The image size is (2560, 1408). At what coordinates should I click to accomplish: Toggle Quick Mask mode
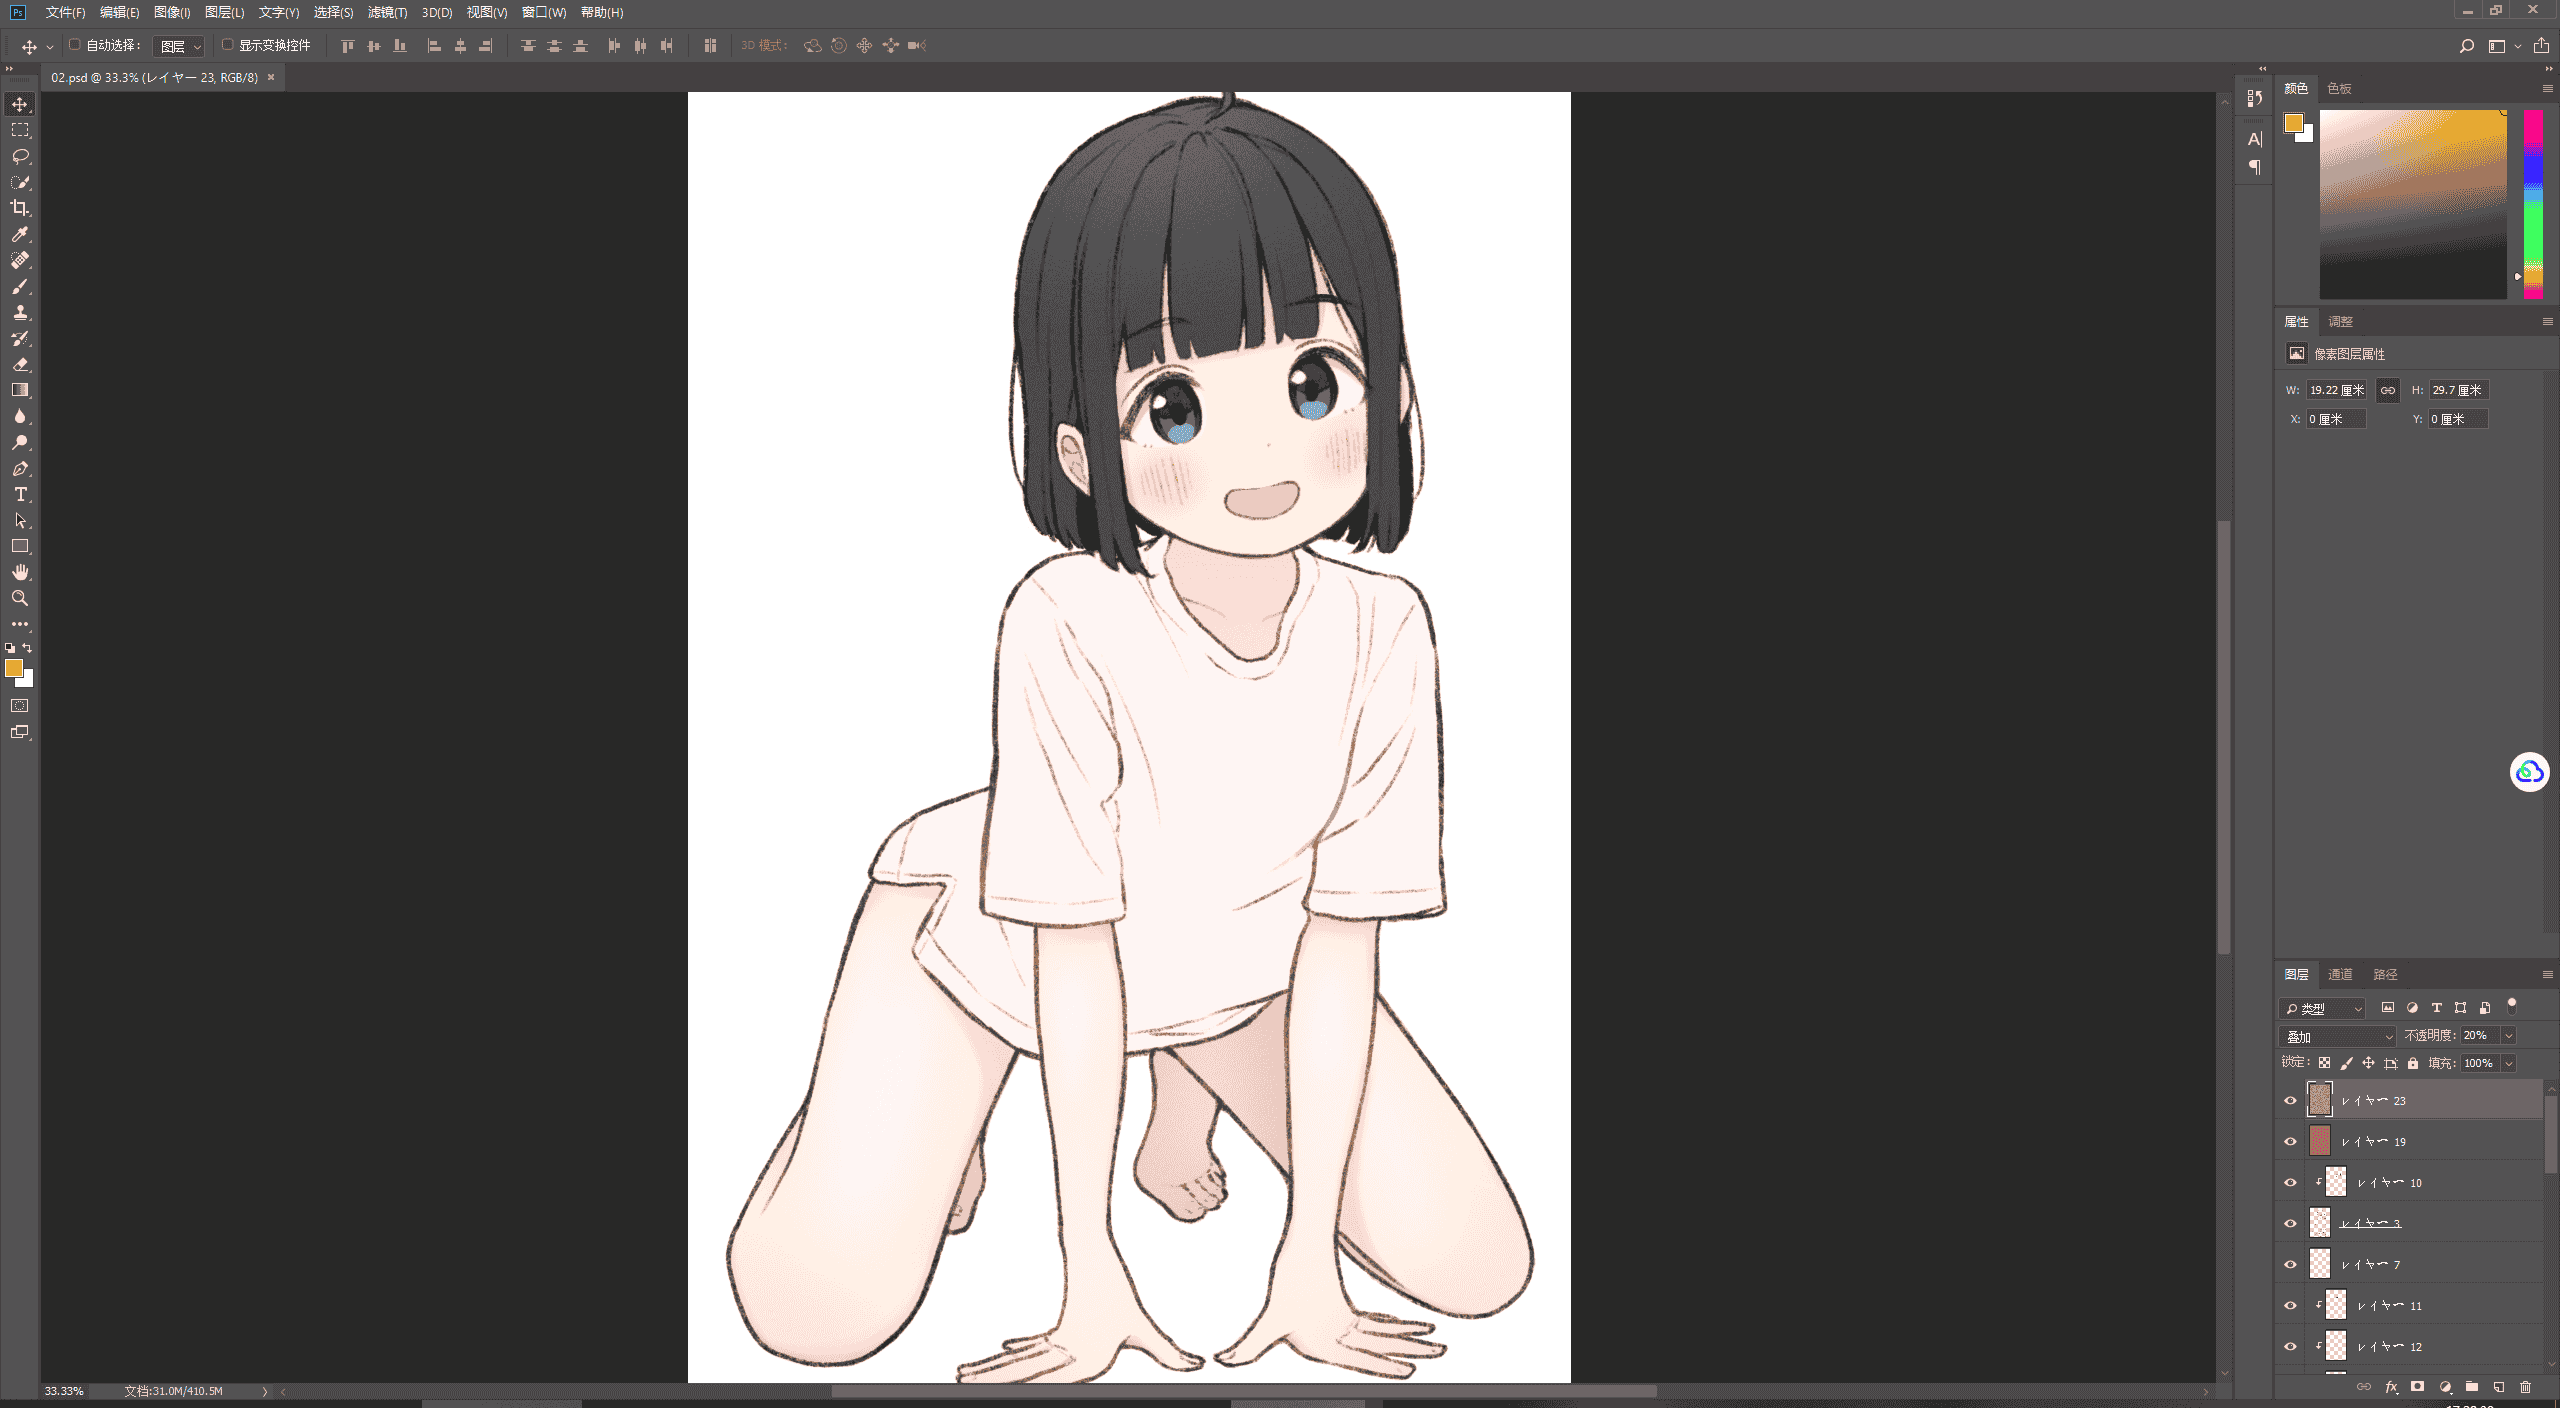20,706
